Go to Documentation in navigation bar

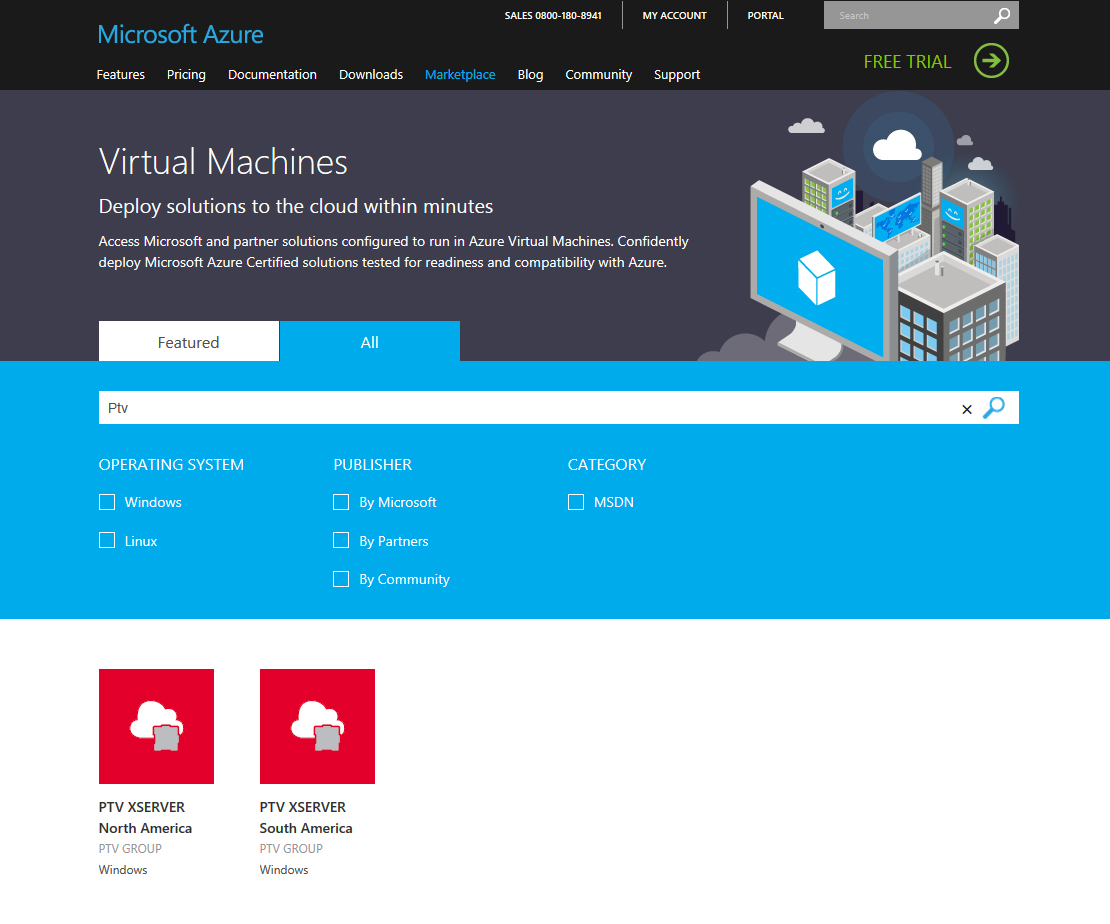click(x=272, y=75)
